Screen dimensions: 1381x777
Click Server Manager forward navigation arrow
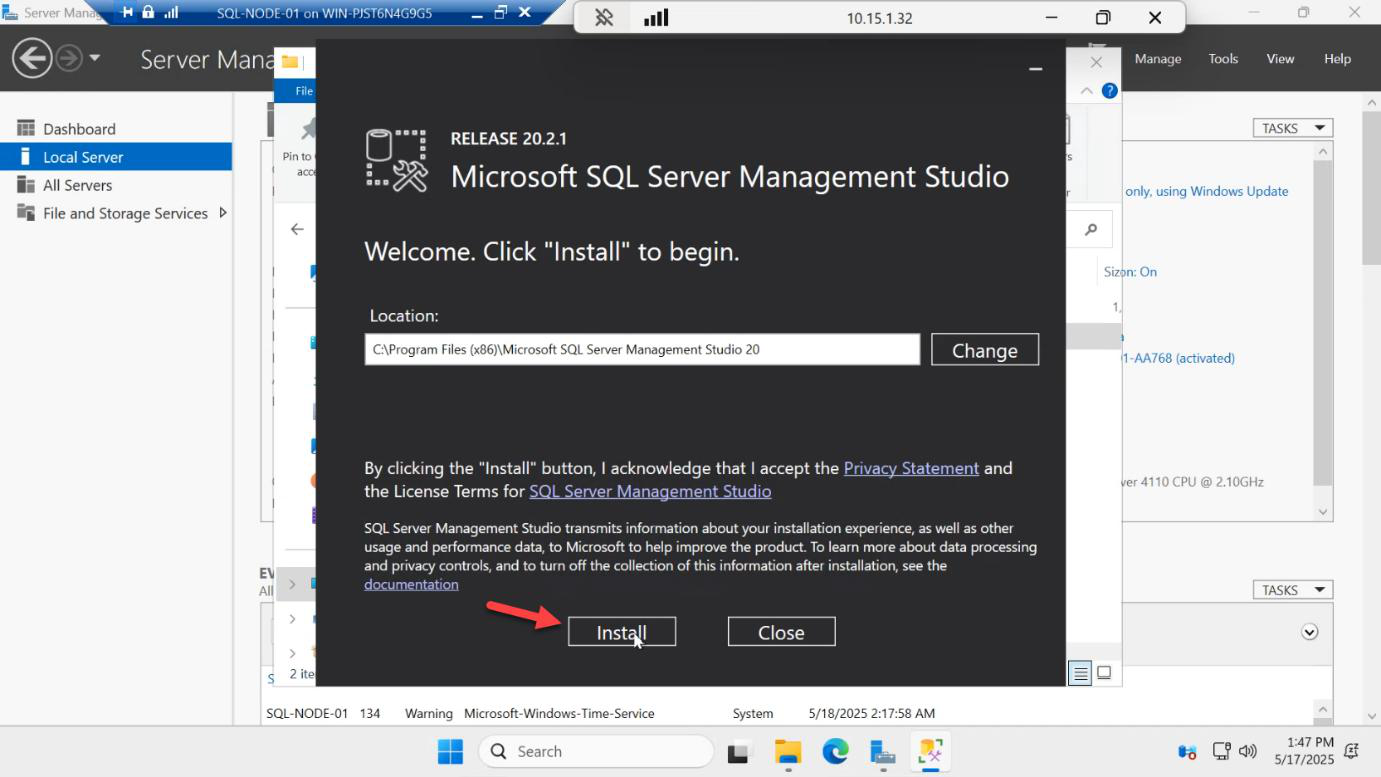69,58
